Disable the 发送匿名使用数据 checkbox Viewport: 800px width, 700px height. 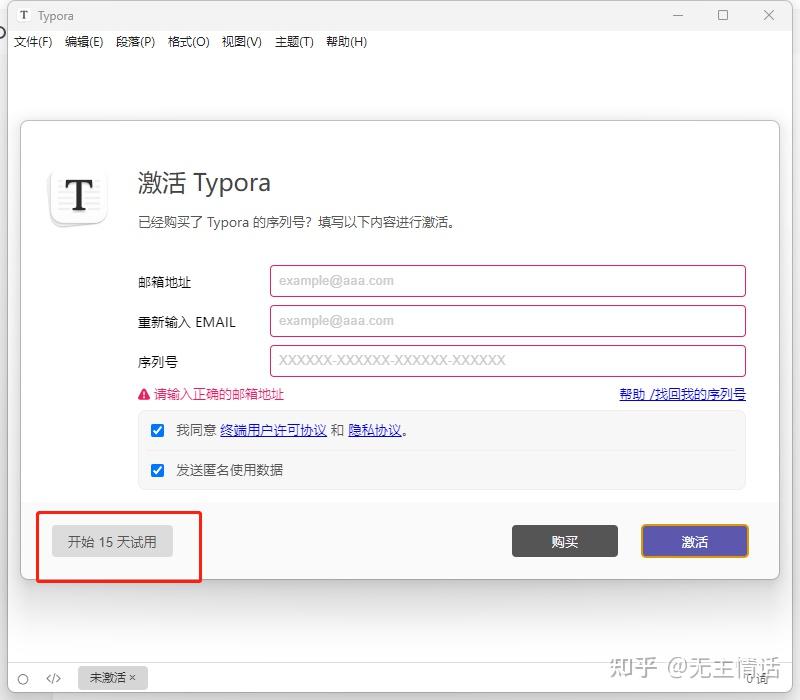pyautogui.click(x=157, y=470)
